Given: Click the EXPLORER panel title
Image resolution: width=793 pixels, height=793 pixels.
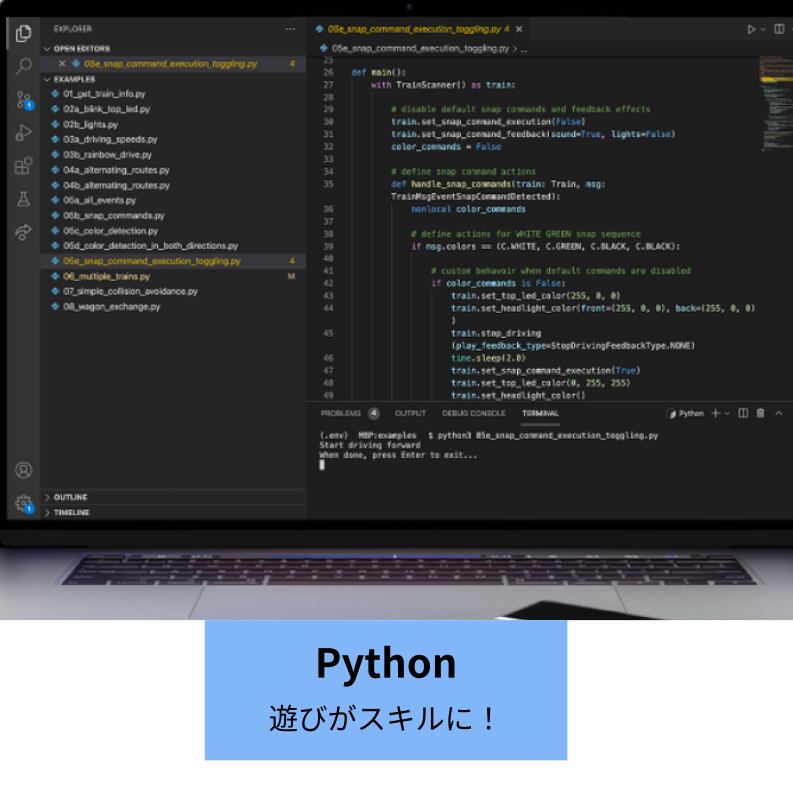Looking at the screenshot, I should tap(73, 29).
